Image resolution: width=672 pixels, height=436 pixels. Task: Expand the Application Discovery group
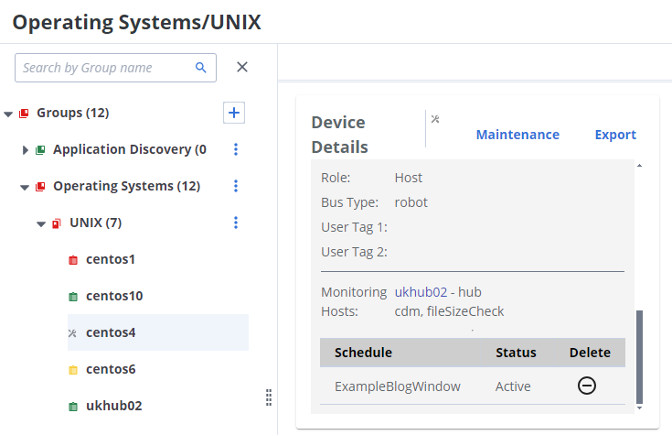pyautogui.click(x=25, y=150)
